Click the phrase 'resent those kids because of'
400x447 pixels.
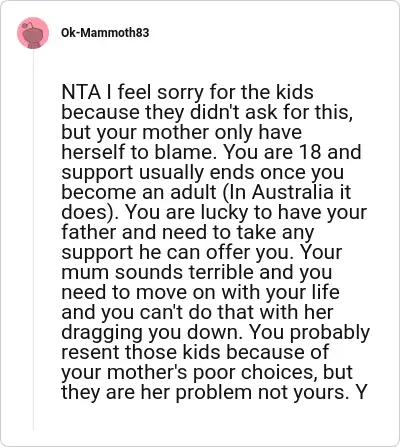195,352
